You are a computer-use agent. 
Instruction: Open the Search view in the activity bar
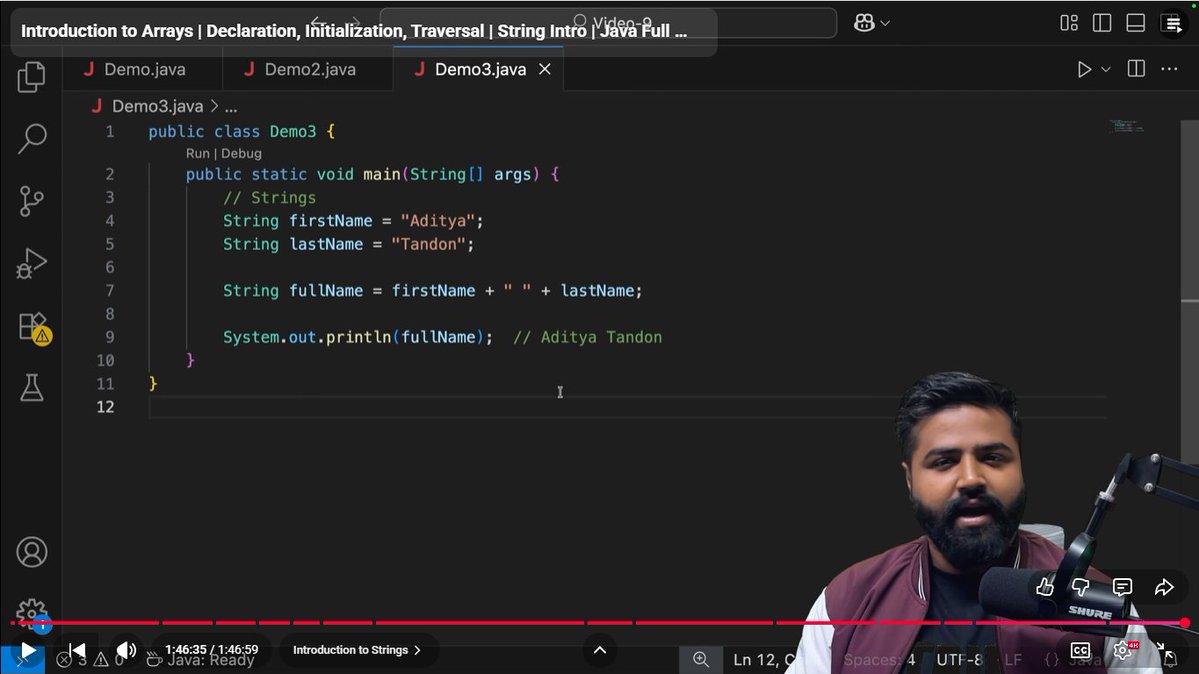31,138
